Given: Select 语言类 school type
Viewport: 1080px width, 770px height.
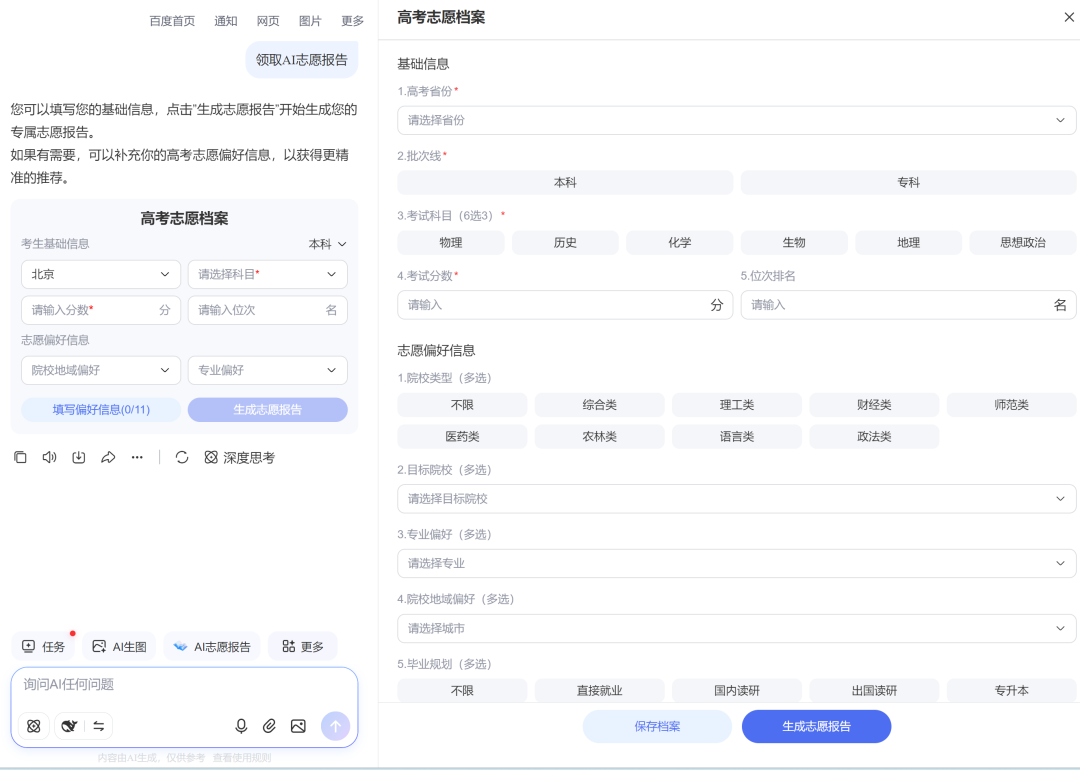Looking at the screenshot, I should pos(736,437).
